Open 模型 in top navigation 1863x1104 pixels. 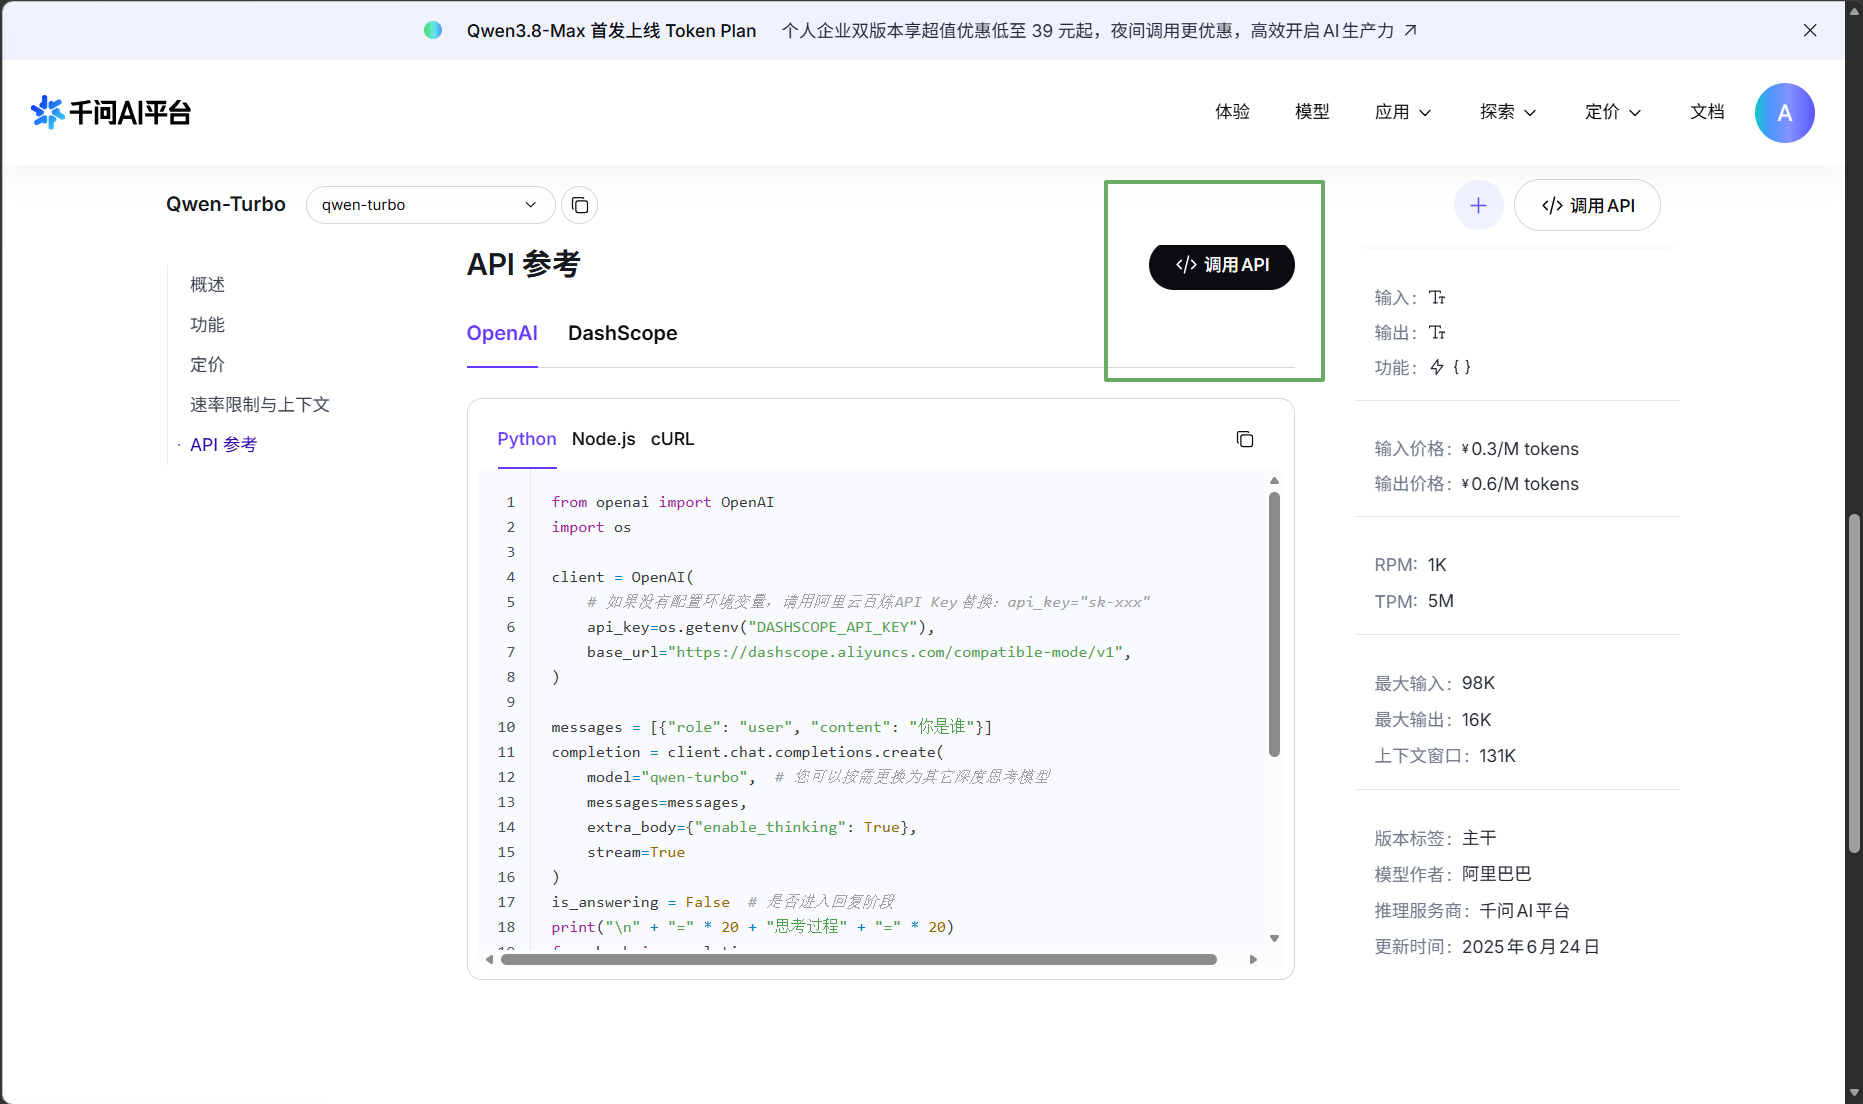pyautogui.click(x=1312, y=112)
